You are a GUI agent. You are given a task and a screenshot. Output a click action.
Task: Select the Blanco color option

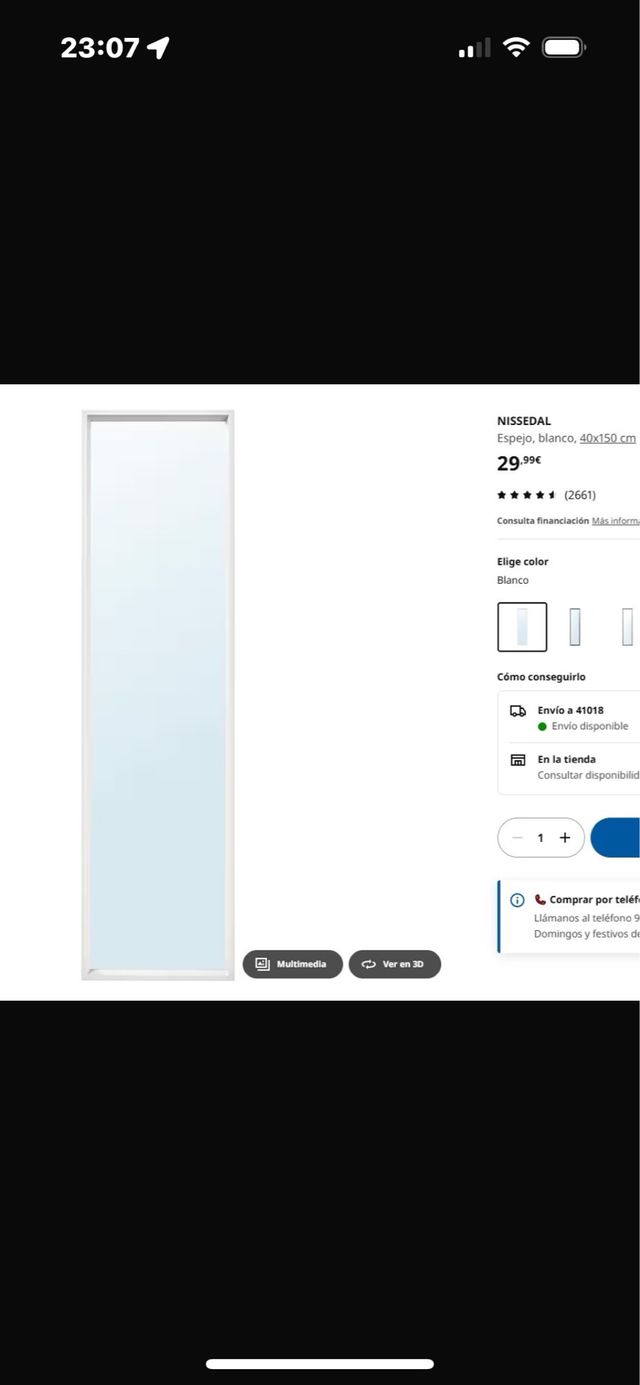[x=522, y=627]
